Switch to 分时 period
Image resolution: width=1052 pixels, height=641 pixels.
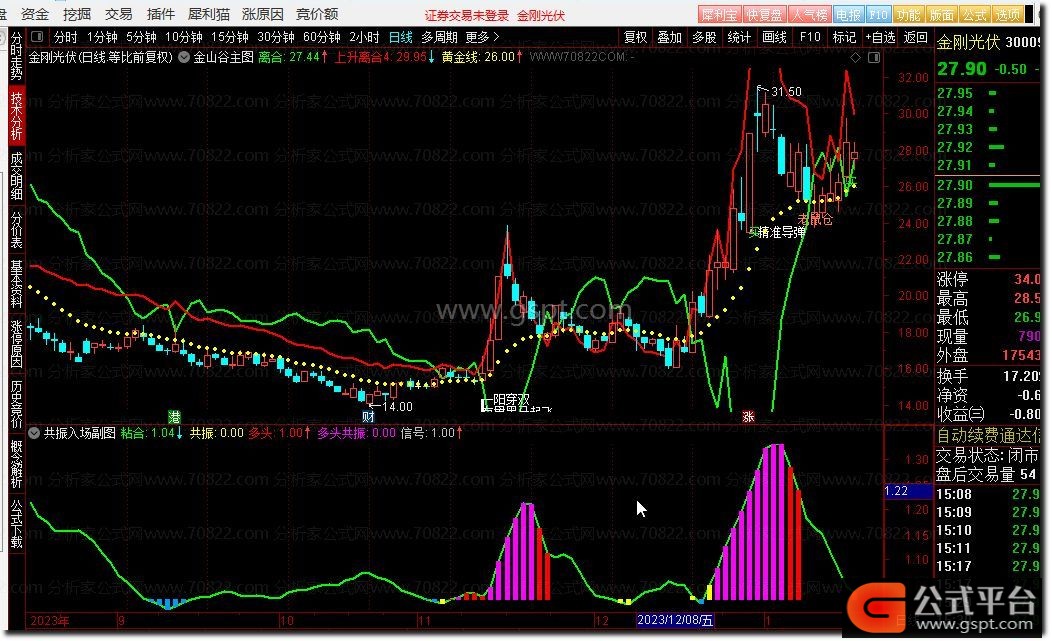[65, 37]
